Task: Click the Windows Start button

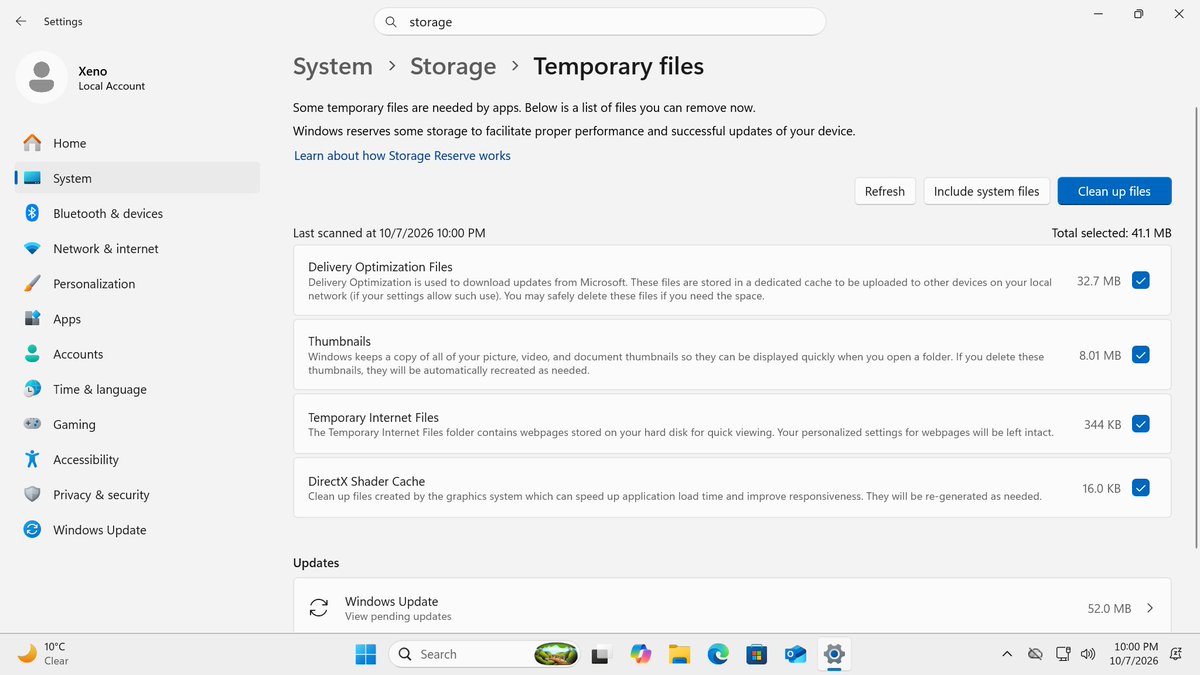Action: (366, 654)
